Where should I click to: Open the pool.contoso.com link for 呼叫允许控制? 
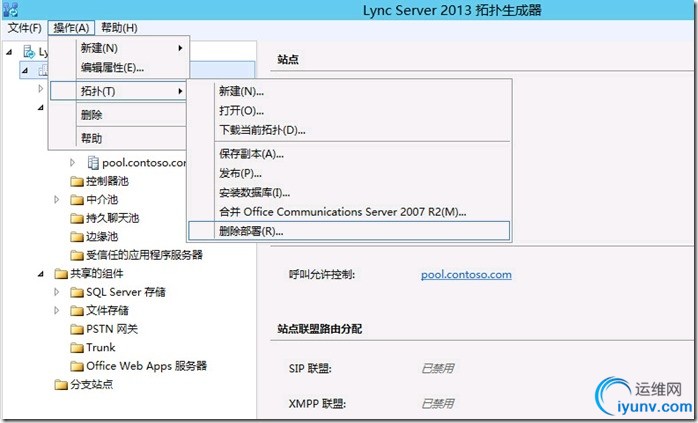tap(466, 275)
